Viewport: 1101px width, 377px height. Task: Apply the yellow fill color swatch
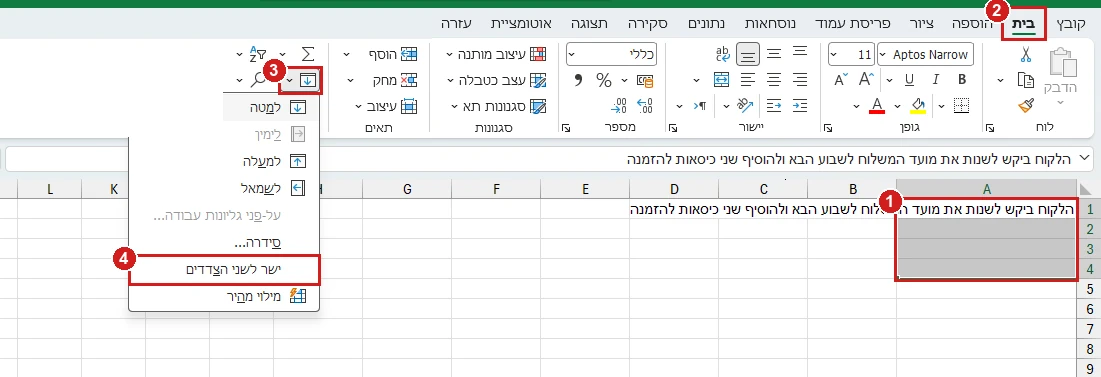click(918, 105)
